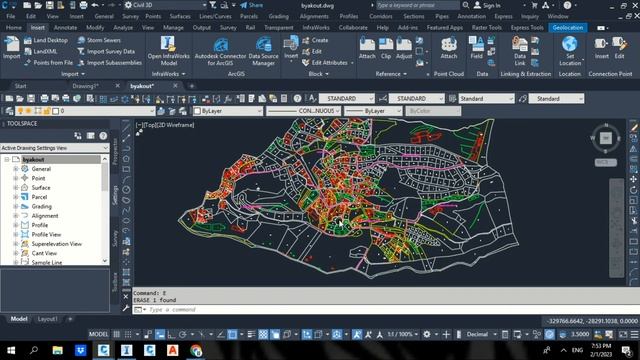Click the ViewCube compass

(606, 138)
